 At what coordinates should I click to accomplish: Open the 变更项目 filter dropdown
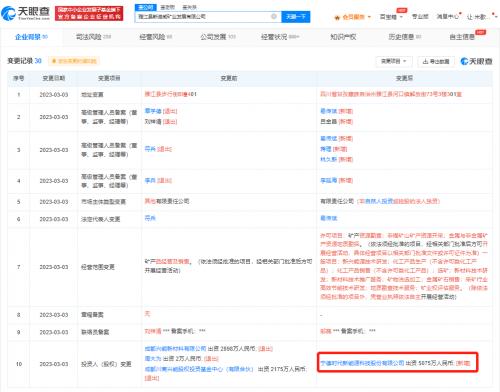[x=394, y=61]
